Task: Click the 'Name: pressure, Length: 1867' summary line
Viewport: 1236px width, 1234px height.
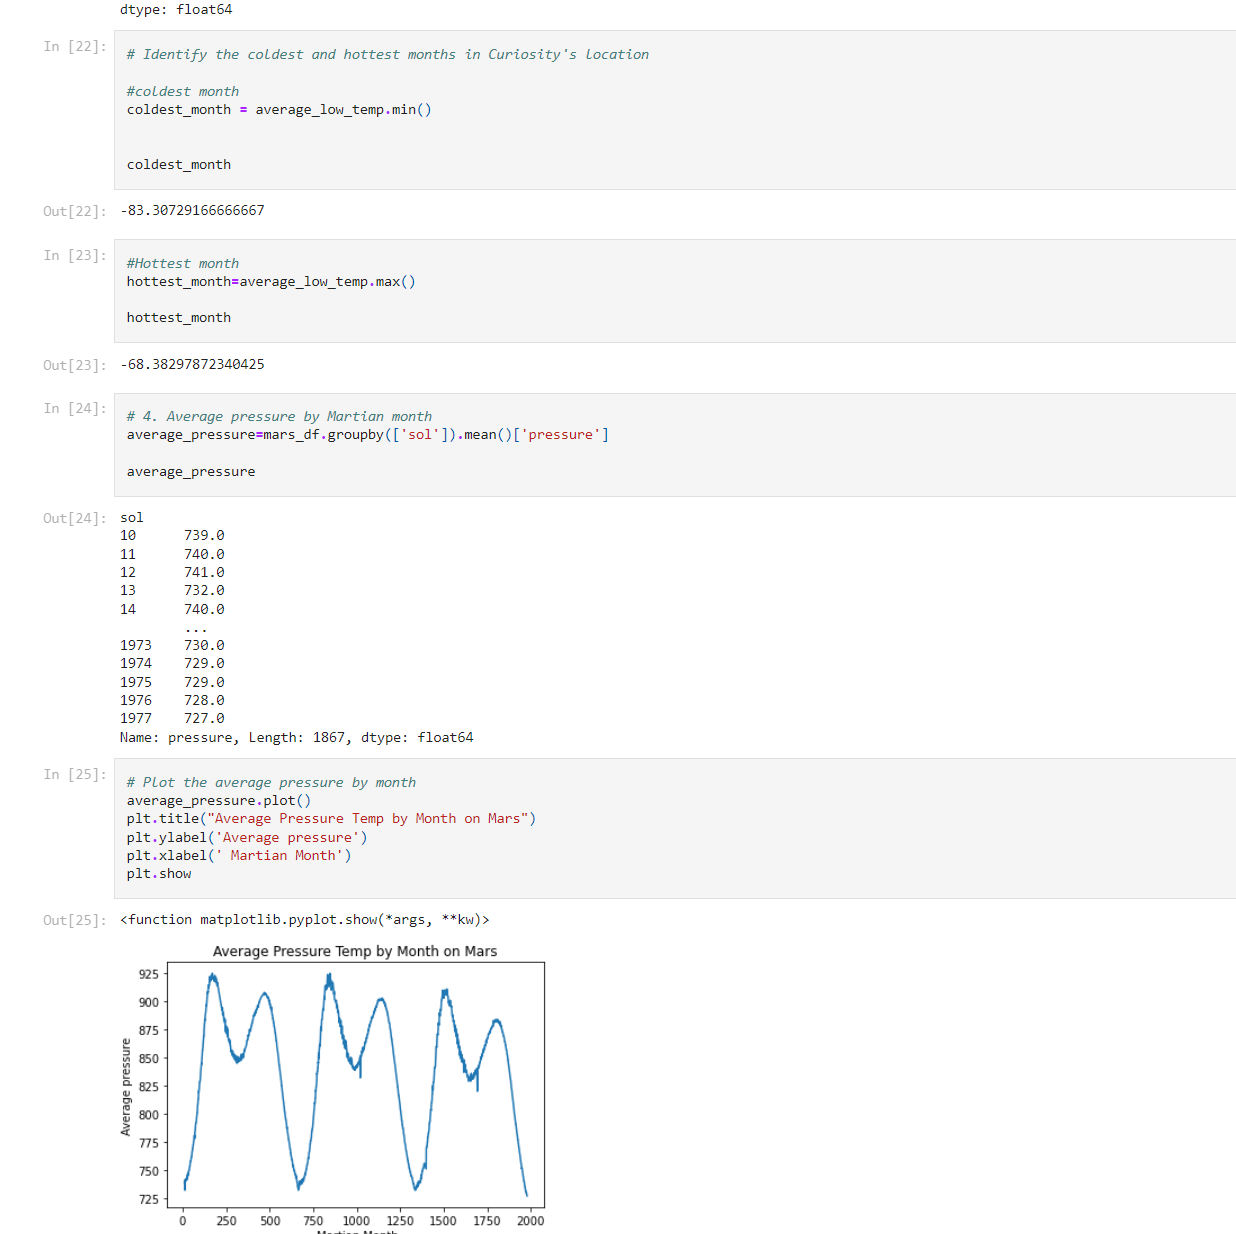Action: click(296, 737)
